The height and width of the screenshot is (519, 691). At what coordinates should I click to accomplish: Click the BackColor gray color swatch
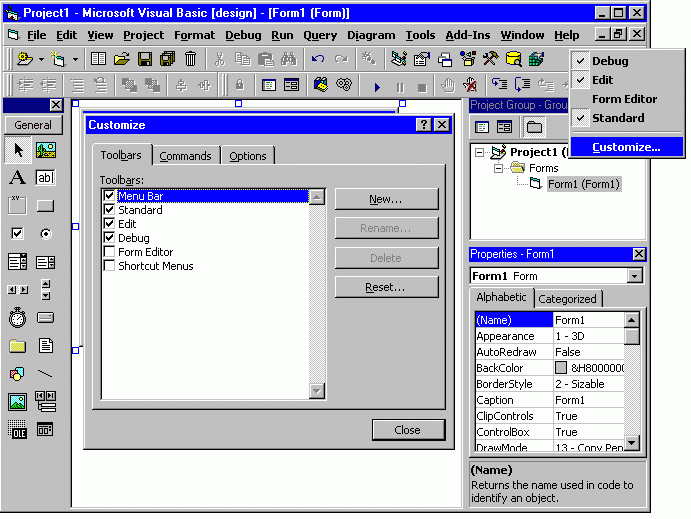tap(561, 367)
